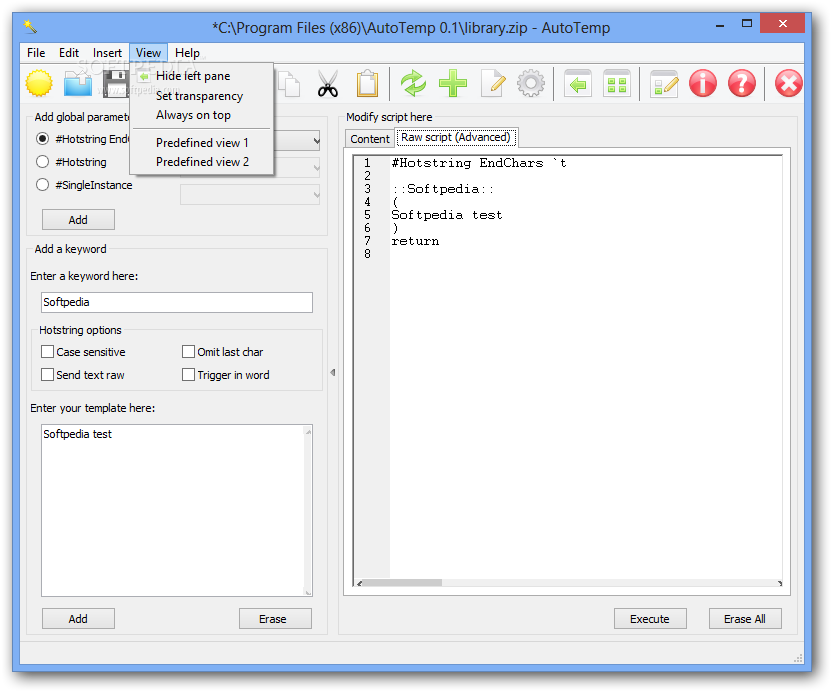Viewport: 832px width, 692px height.
Task: Click the Execute button
Action: tap(650, 619)
